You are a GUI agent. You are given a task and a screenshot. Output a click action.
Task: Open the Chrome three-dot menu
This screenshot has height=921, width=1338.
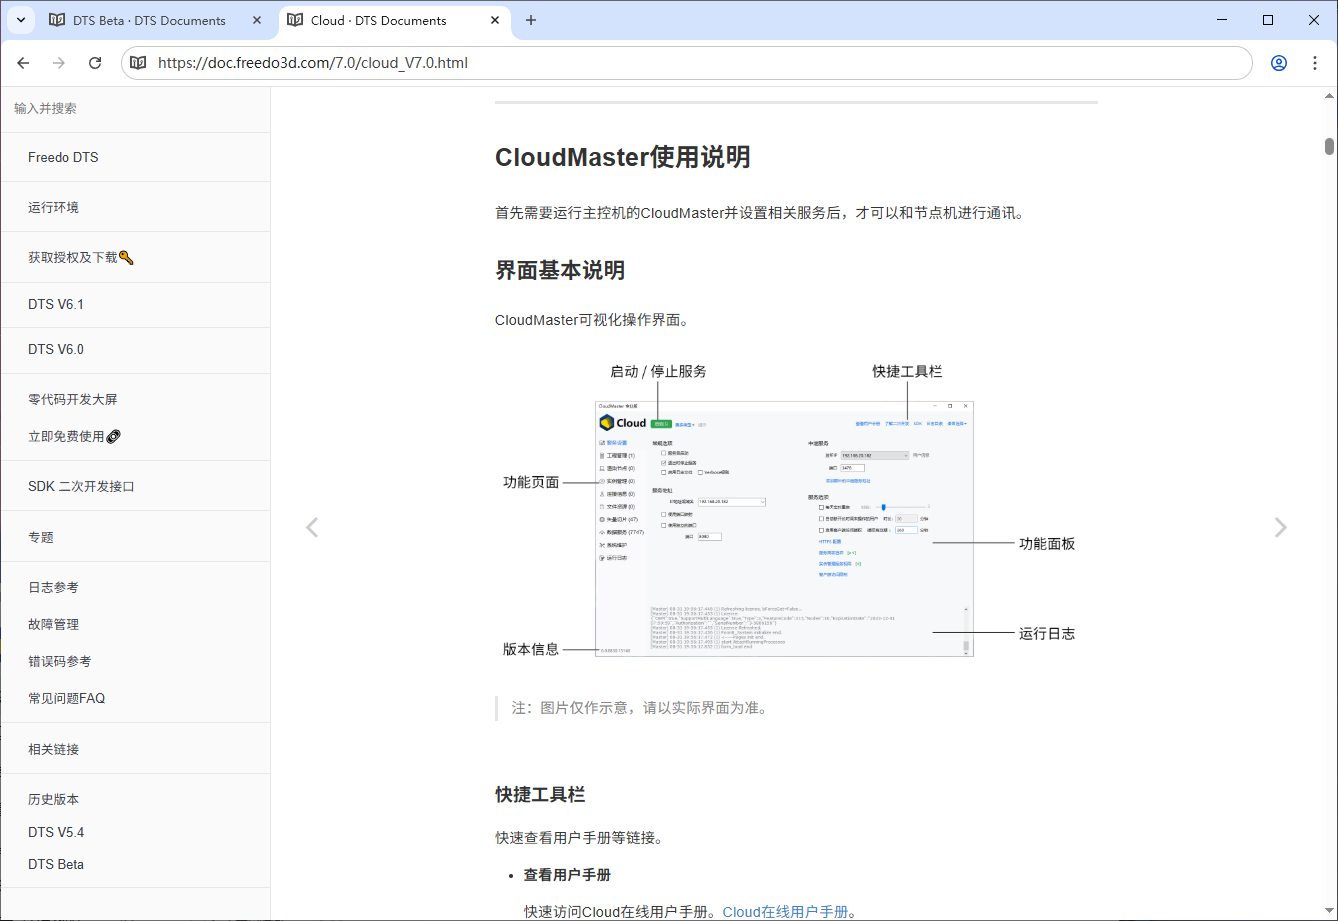pyautogui.click(x=1315, y=63)
